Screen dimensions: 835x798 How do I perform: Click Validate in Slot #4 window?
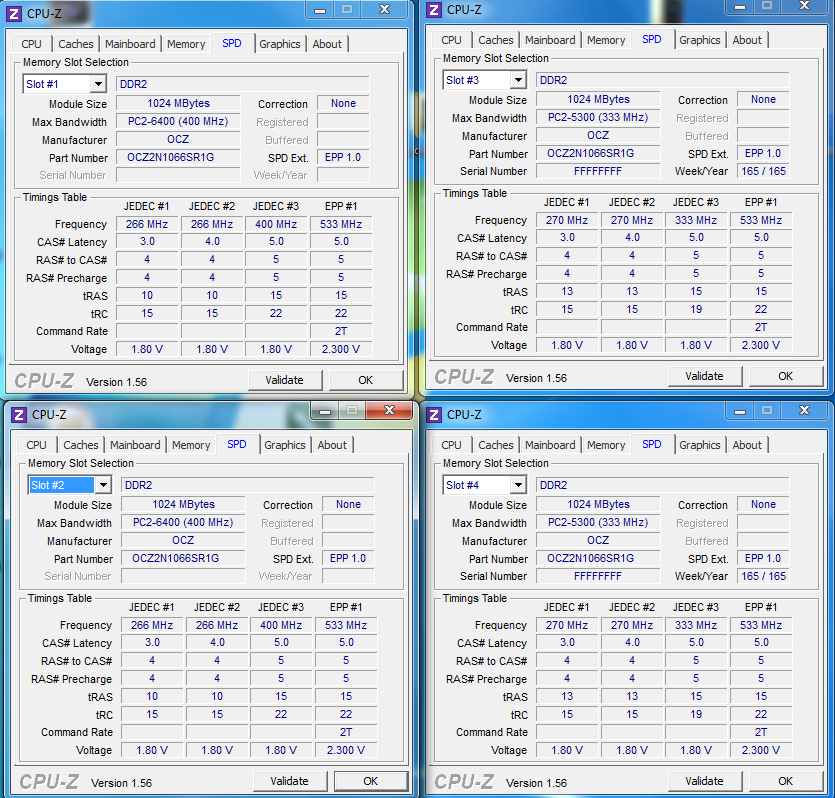pyautogui.click(x=705, y=781)
